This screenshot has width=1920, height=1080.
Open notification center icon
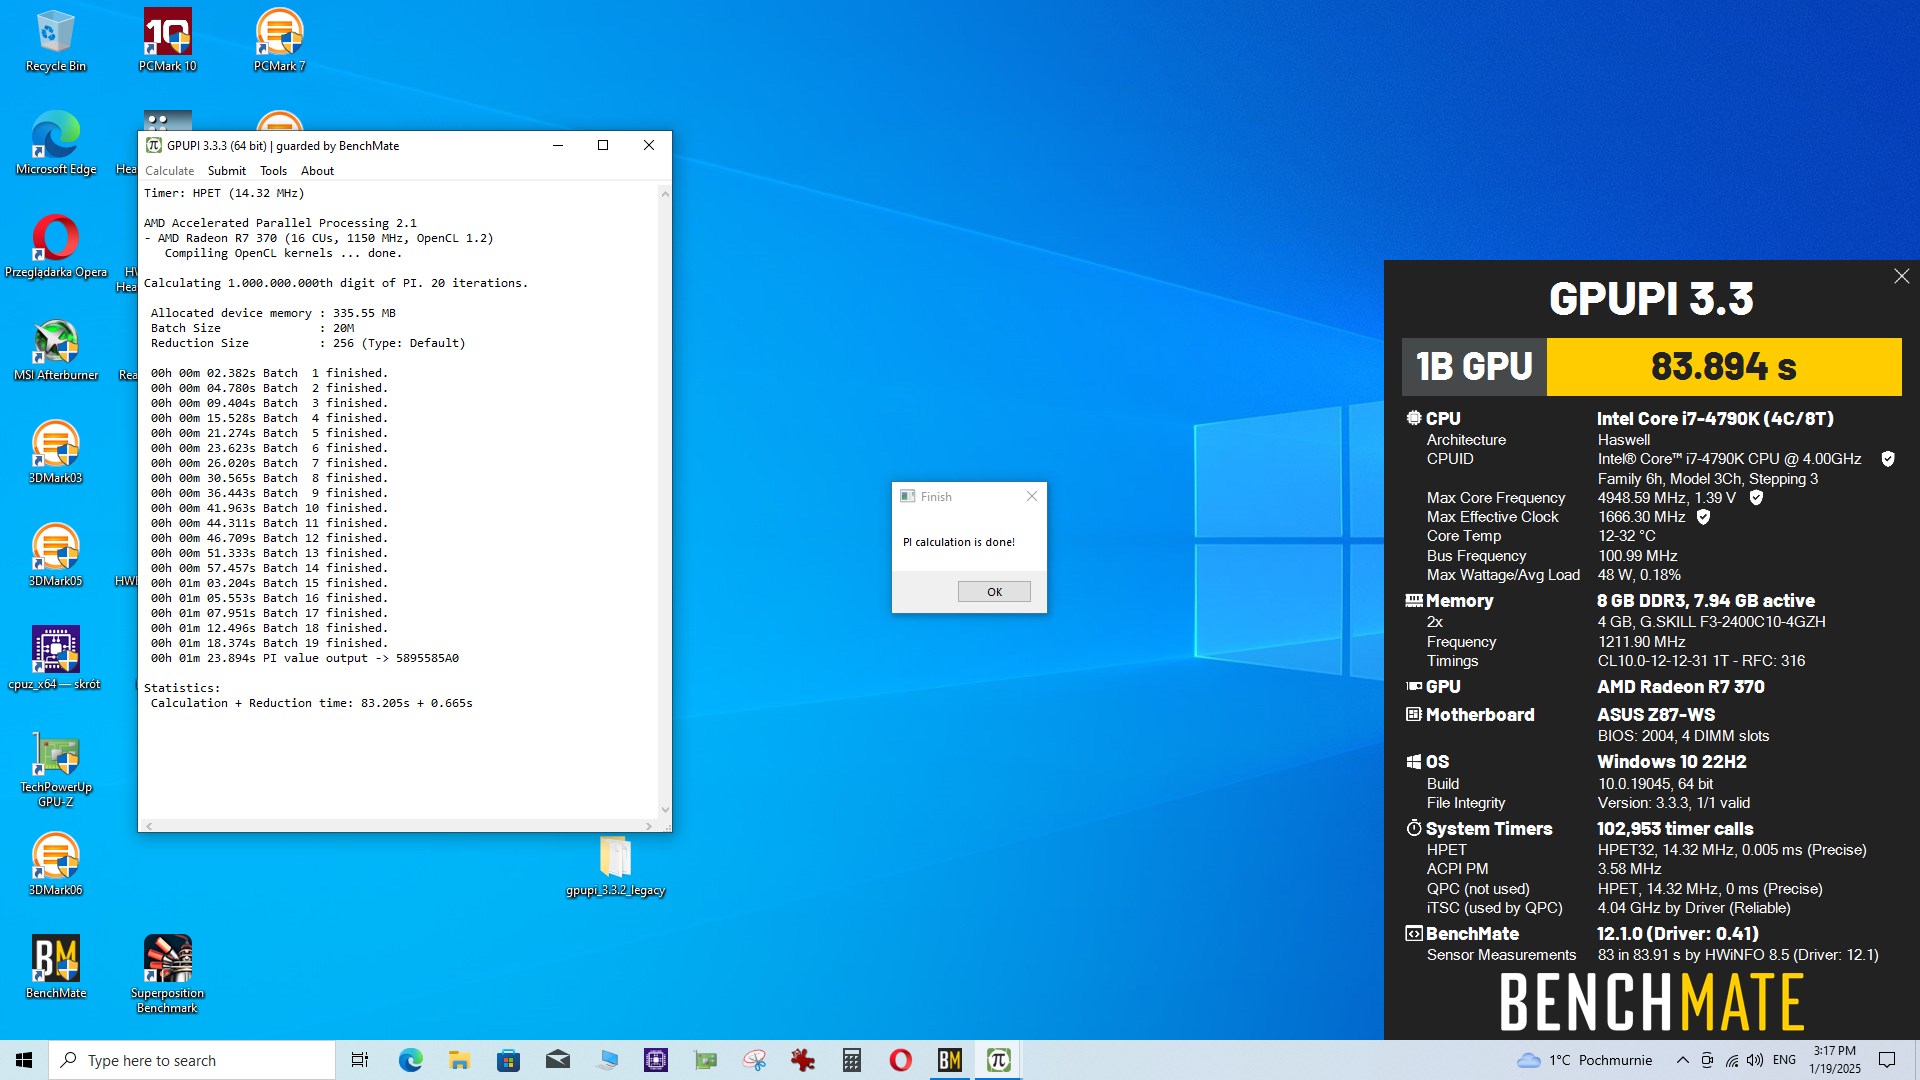tap(1887, 1060)
